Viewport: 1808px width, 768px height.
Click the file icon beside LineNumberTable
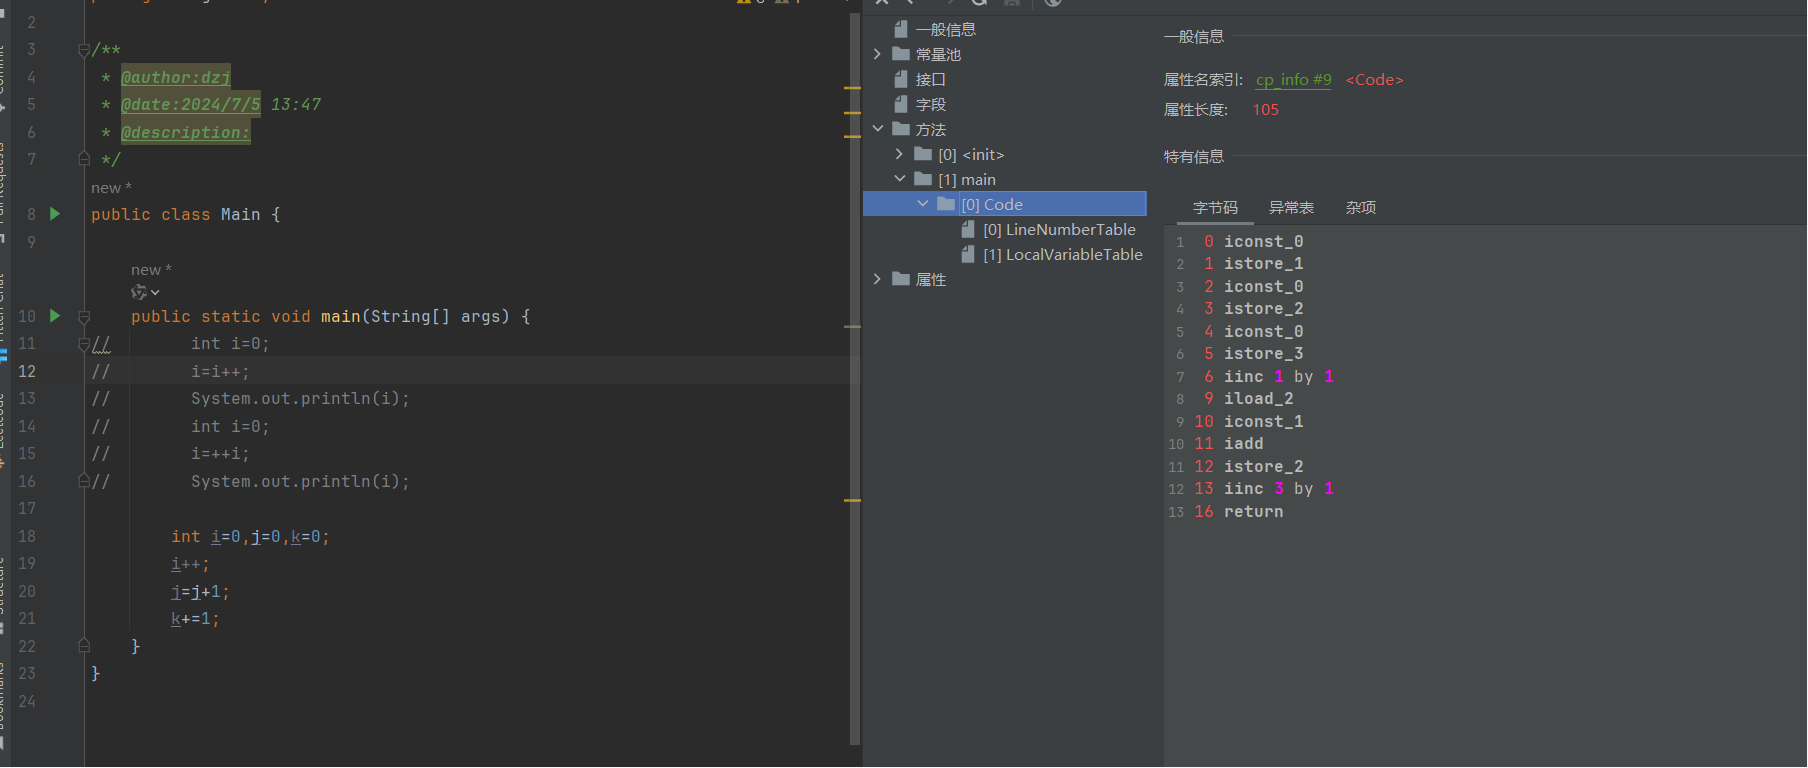(x=968, y=229)
